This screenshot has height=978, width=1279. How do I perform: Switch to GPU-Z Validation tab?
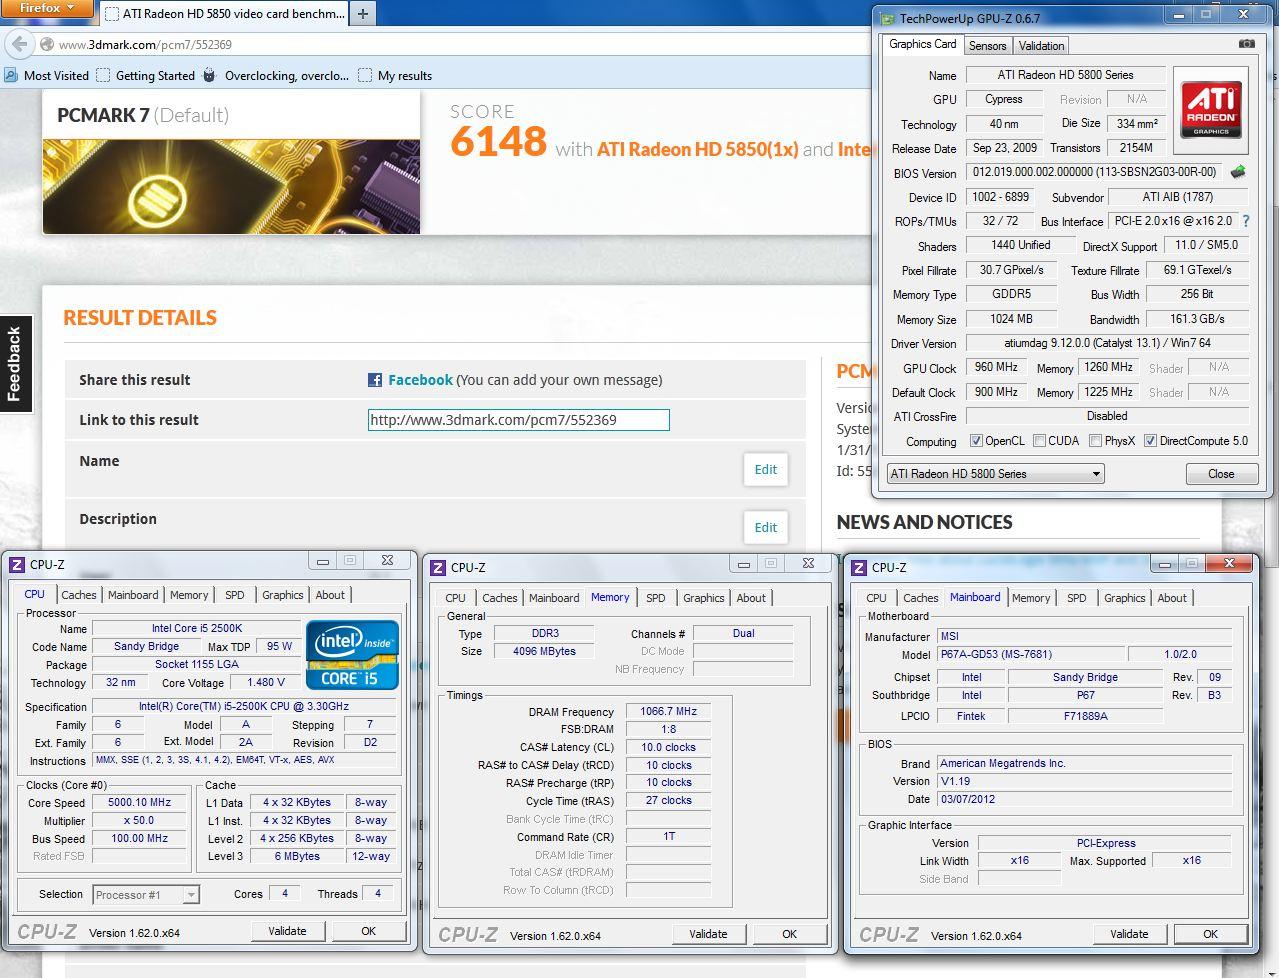tap(1041, 46)
